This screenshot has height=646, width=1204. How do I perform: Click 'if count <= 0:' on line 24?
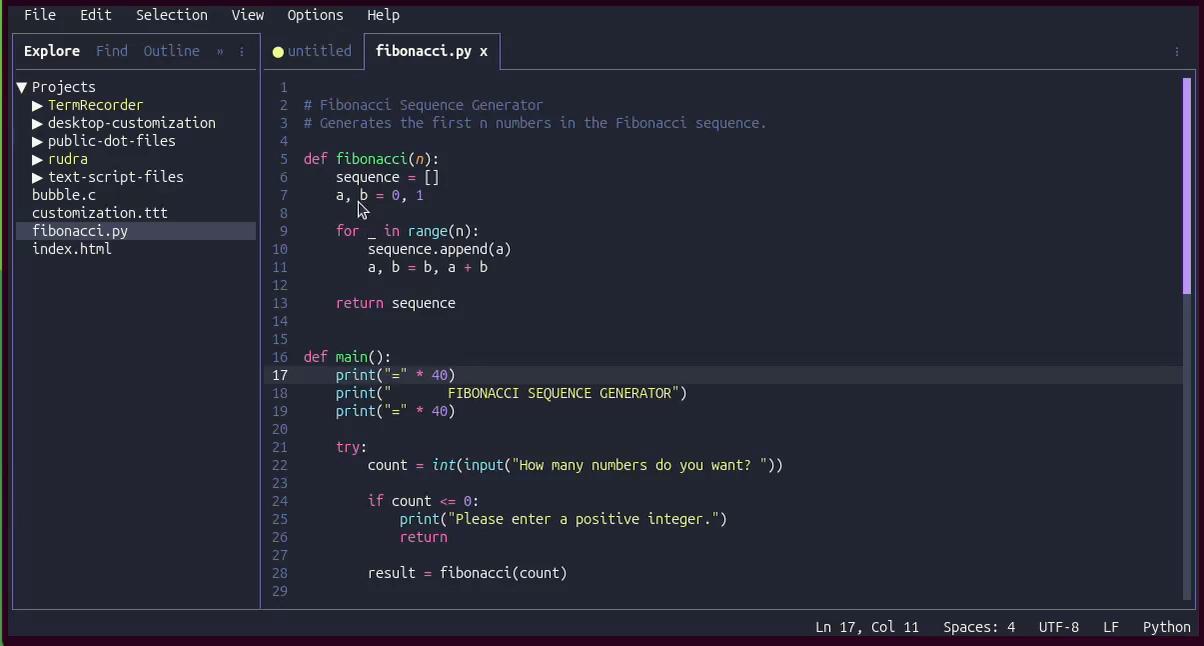[x=424, y=501]
